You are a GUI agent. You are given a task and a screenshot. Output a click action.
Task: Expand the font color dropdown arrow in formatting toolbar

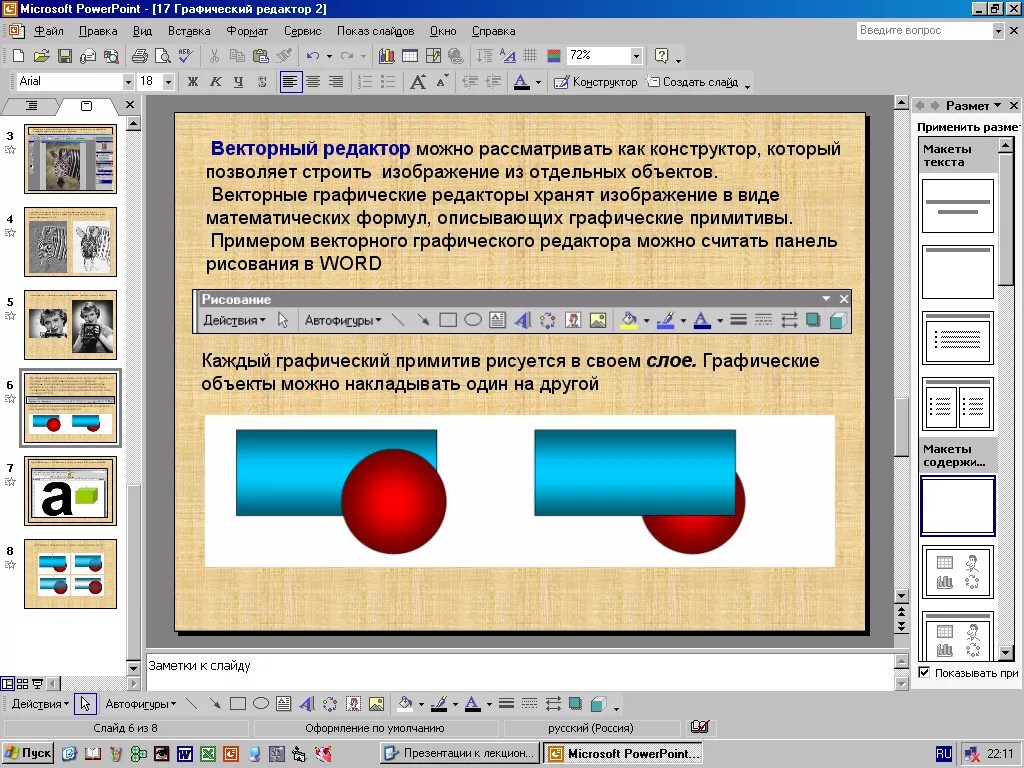[538, 82]
